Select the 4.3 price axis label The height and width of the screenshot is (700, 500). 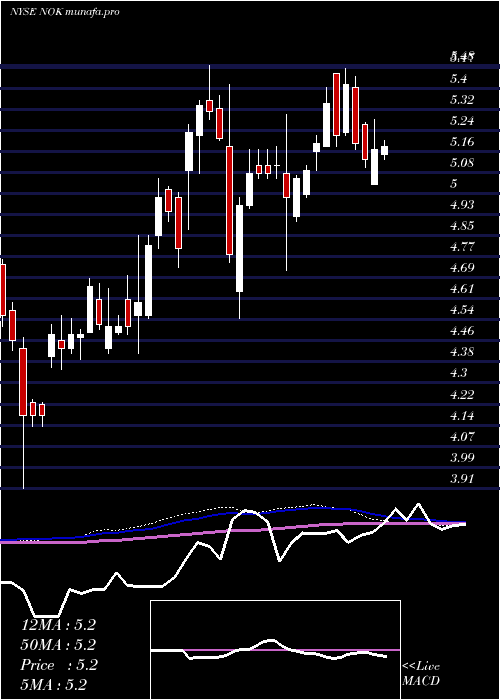coord(458,373)
